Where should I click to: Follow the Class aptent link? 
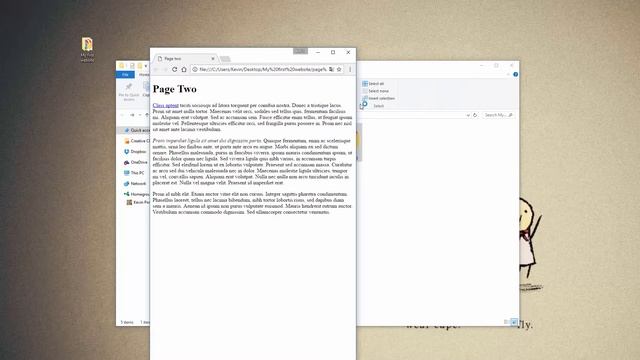point(165,105)
